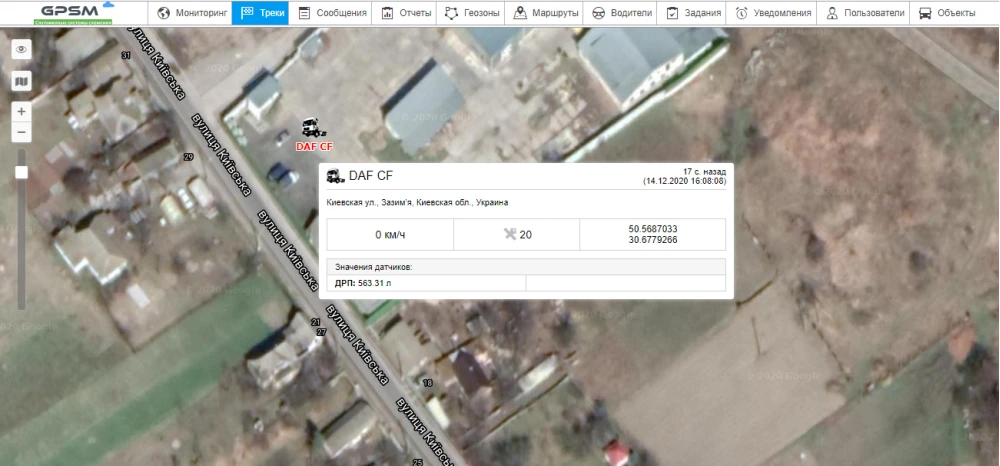The image size is (1000, 466).
Task: Zoom in with the plus button
Action: [x=22, y=111]
